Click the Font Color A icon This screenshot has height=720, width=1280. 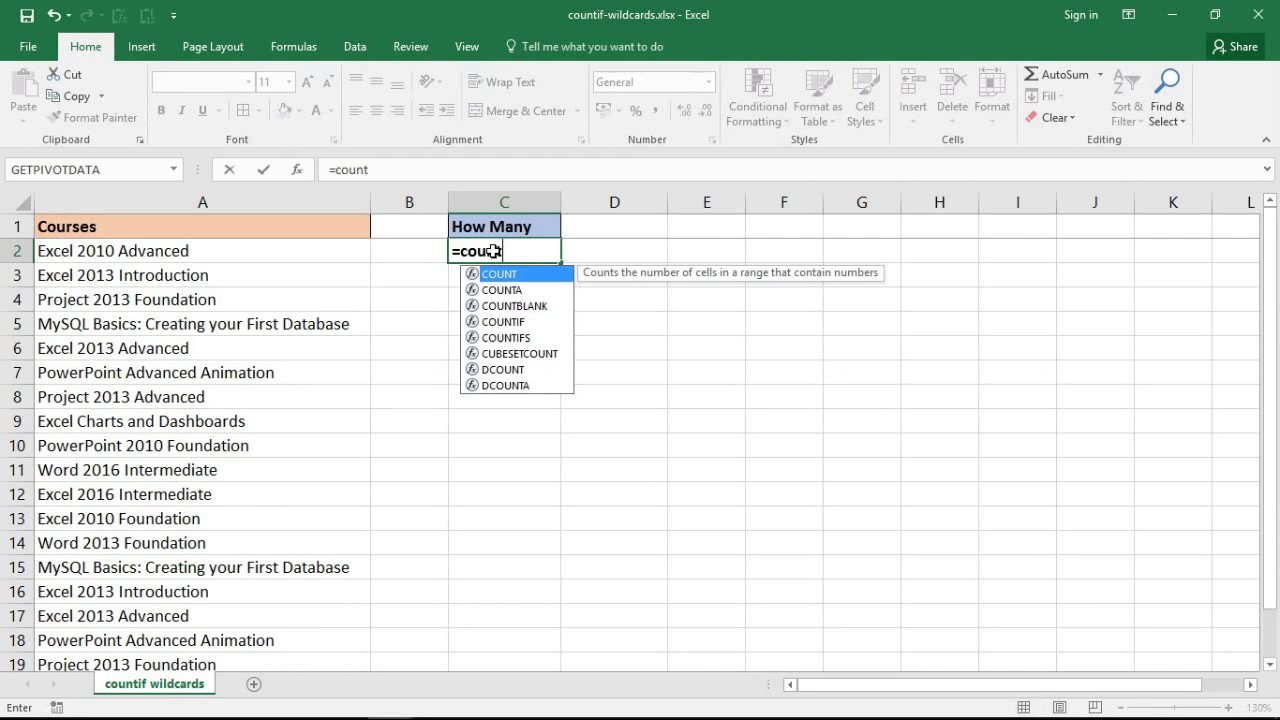pyautogui.click(x=317, y=111)
